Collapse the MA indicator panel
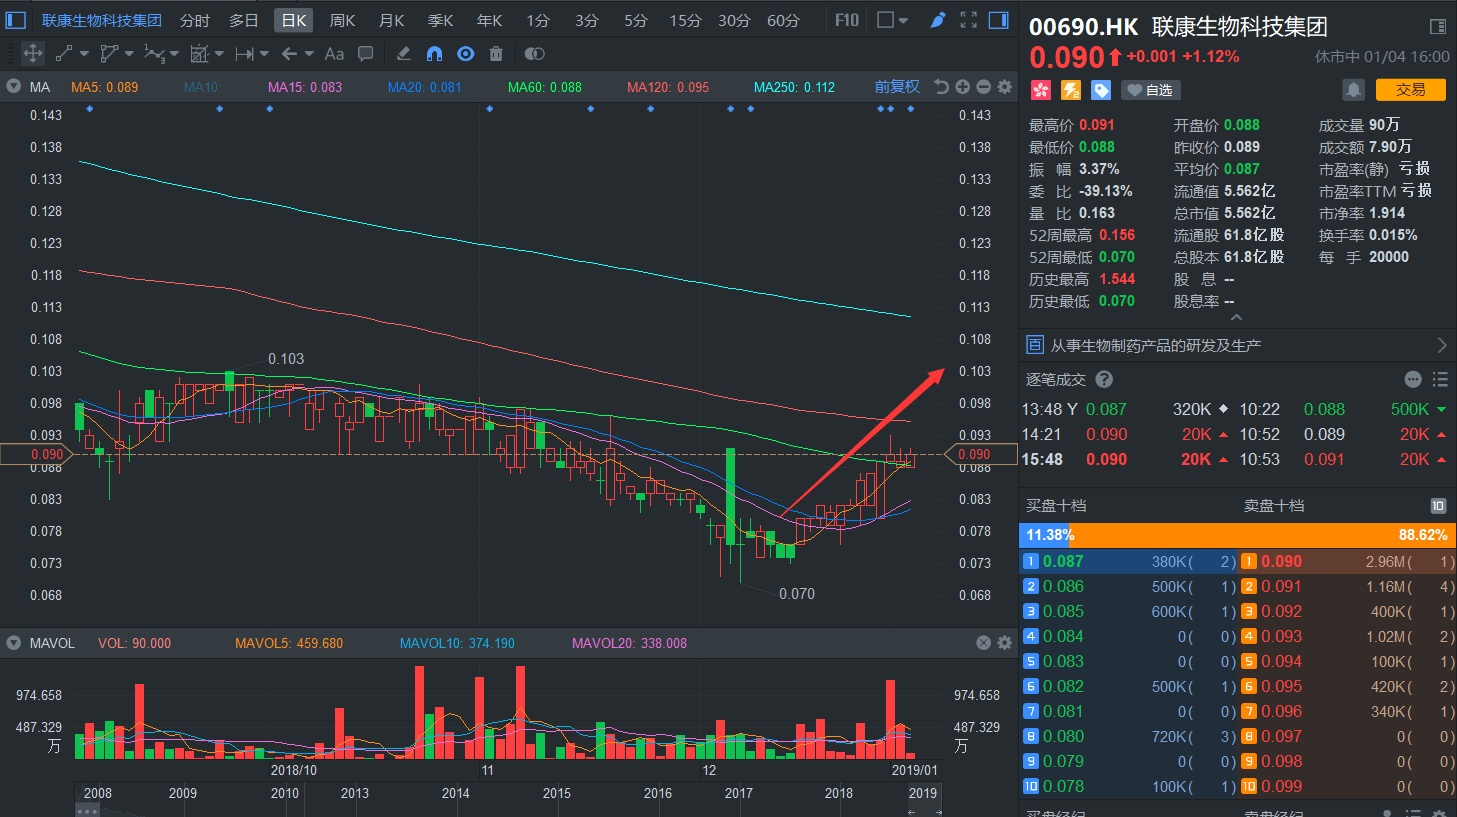The width and height of the screenshot is (1457, 817). 14,87
